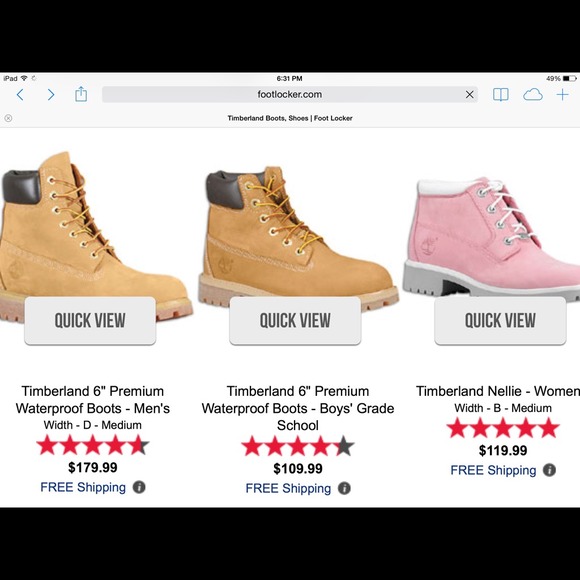Tap the footlocker.com address field
This screenshot has height=580, width=580.
pyautogui.click(x=290, y=94)
